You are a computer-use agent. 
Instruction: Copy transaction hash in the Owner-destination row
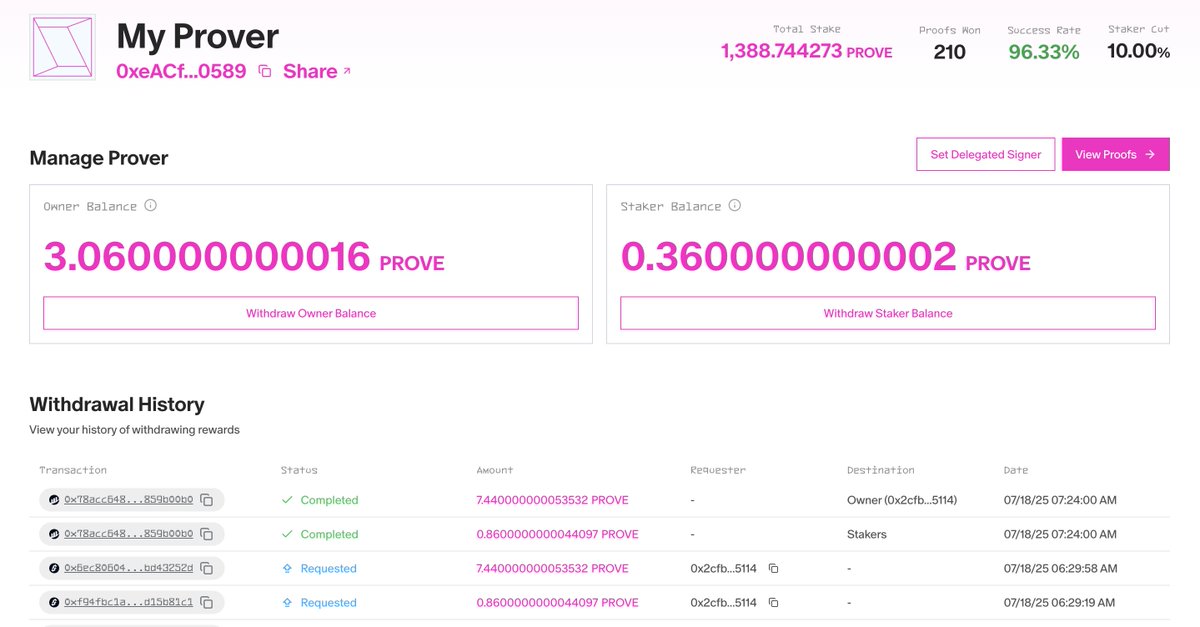[206, 500]
